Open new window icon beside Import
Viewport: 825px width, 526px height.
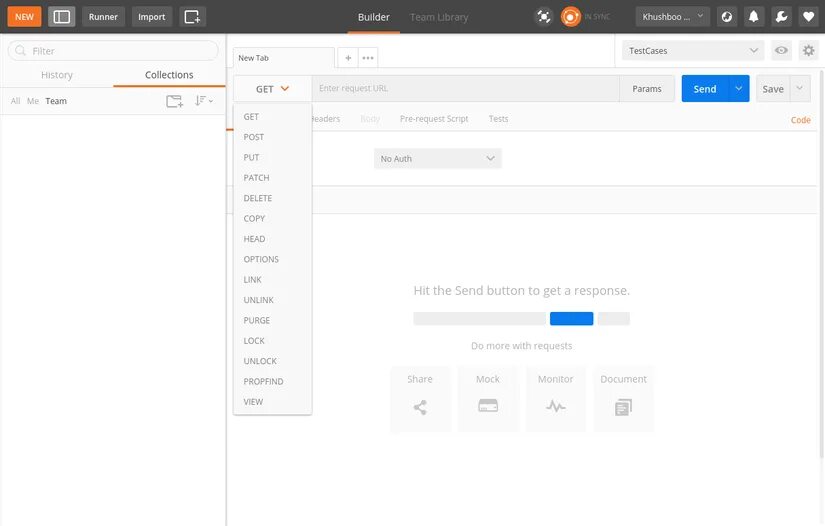(192, 17)
